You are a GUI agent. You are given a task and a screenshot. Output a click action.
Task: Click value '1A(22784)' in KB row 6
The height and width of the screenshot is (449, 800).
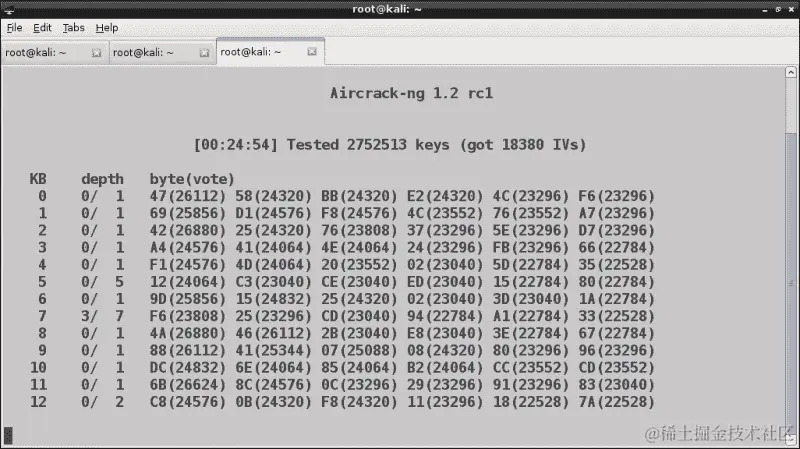click(616, 299)
